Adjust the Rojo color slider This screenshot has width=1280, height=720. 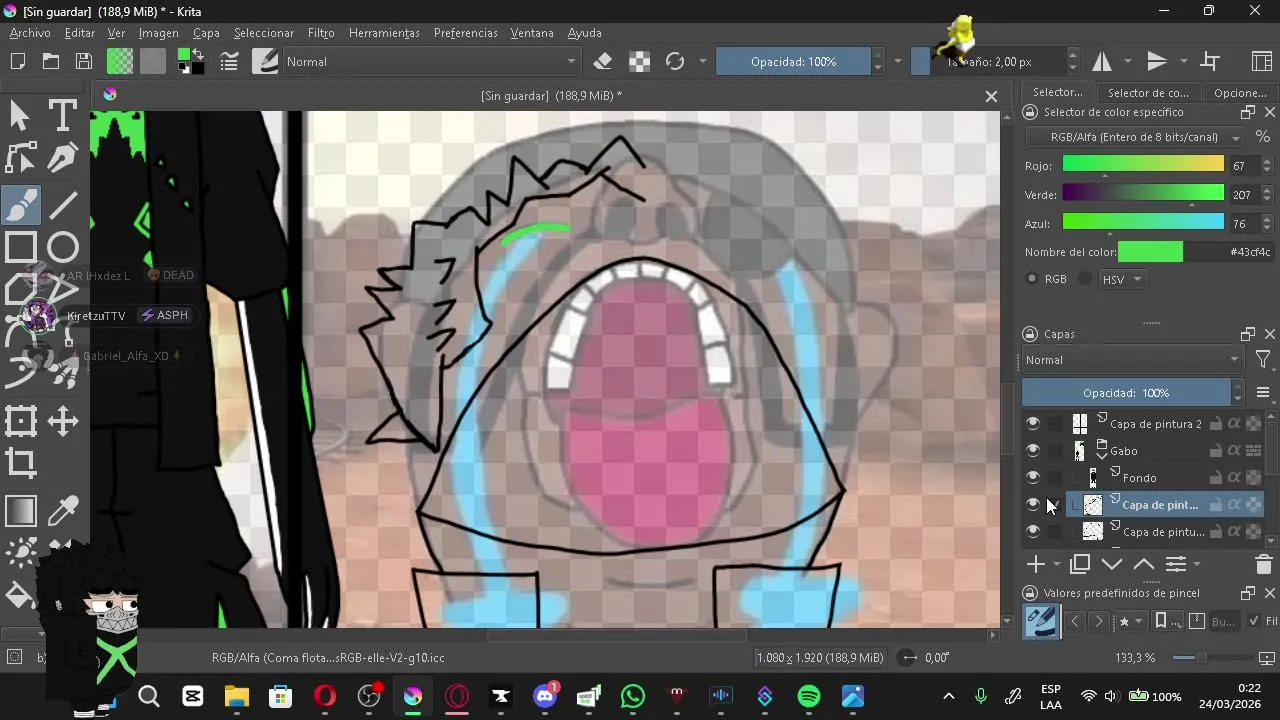pos(1143,165)
